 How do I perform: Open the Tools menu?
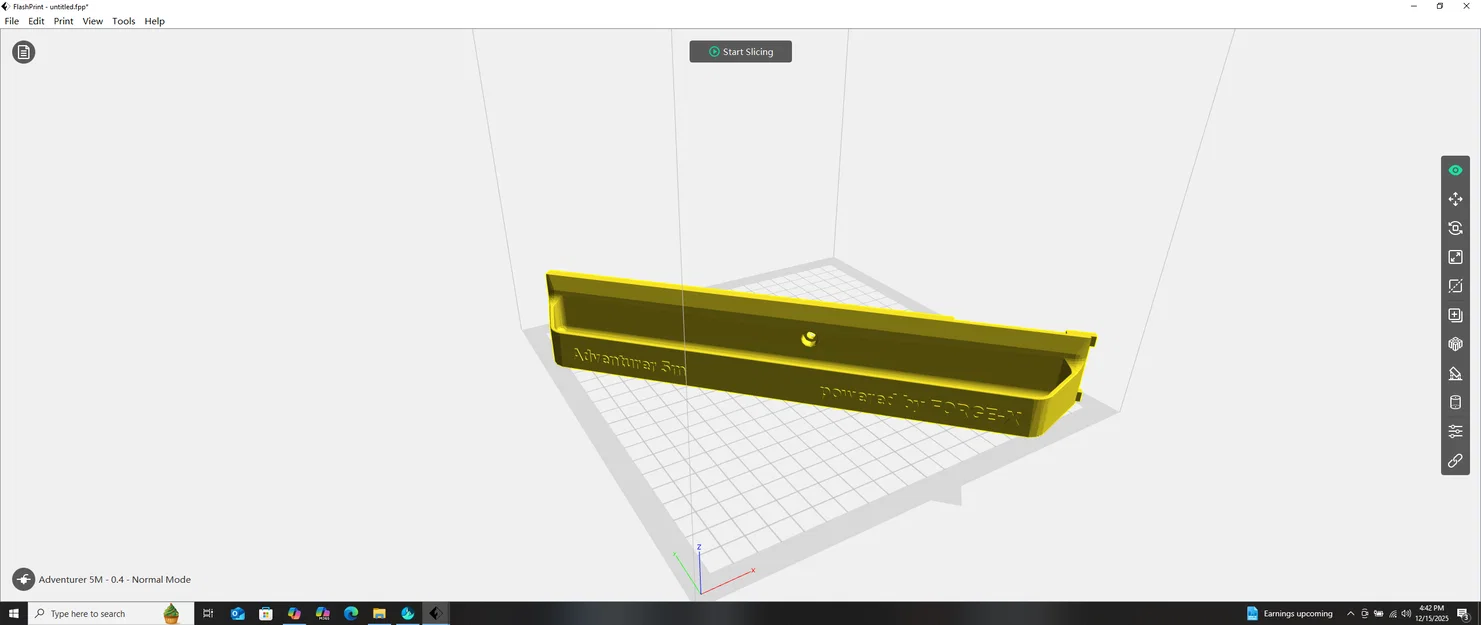click(x=123, y=21)
